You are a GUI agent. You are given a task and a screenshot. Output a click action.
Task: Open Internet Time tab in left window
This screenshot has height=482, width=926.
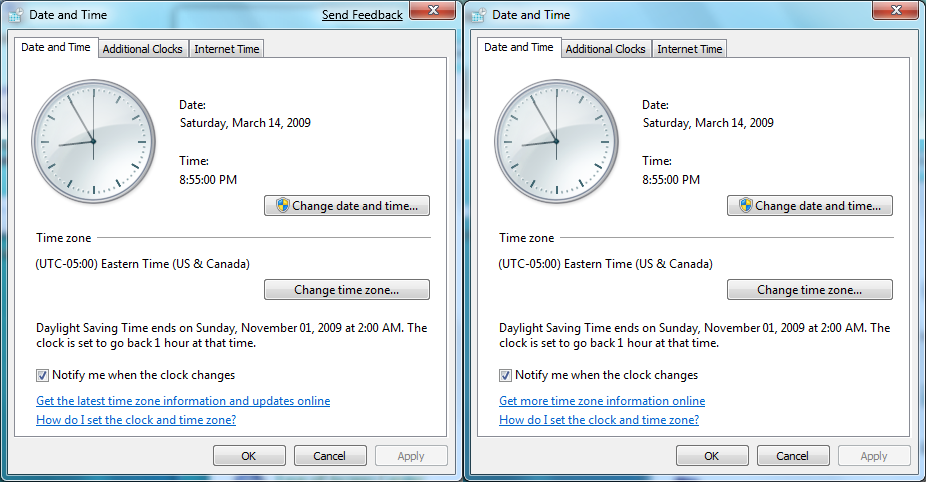pos(227,49)
